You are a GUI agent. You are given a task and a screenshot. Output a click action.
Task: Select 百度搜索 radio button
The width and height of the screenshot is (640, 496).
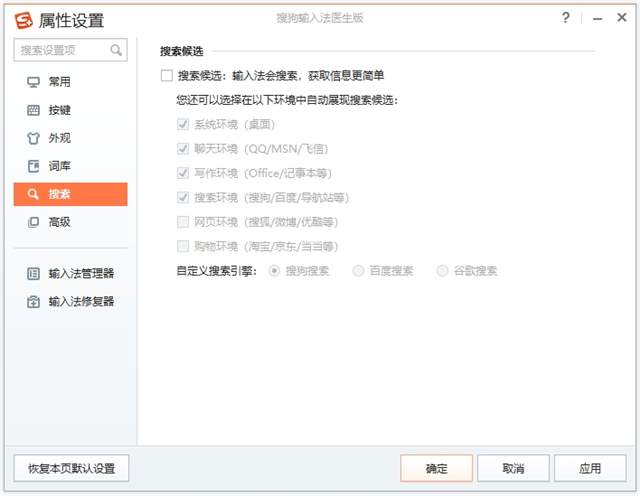pyautogui.click(x=358, y=271)
